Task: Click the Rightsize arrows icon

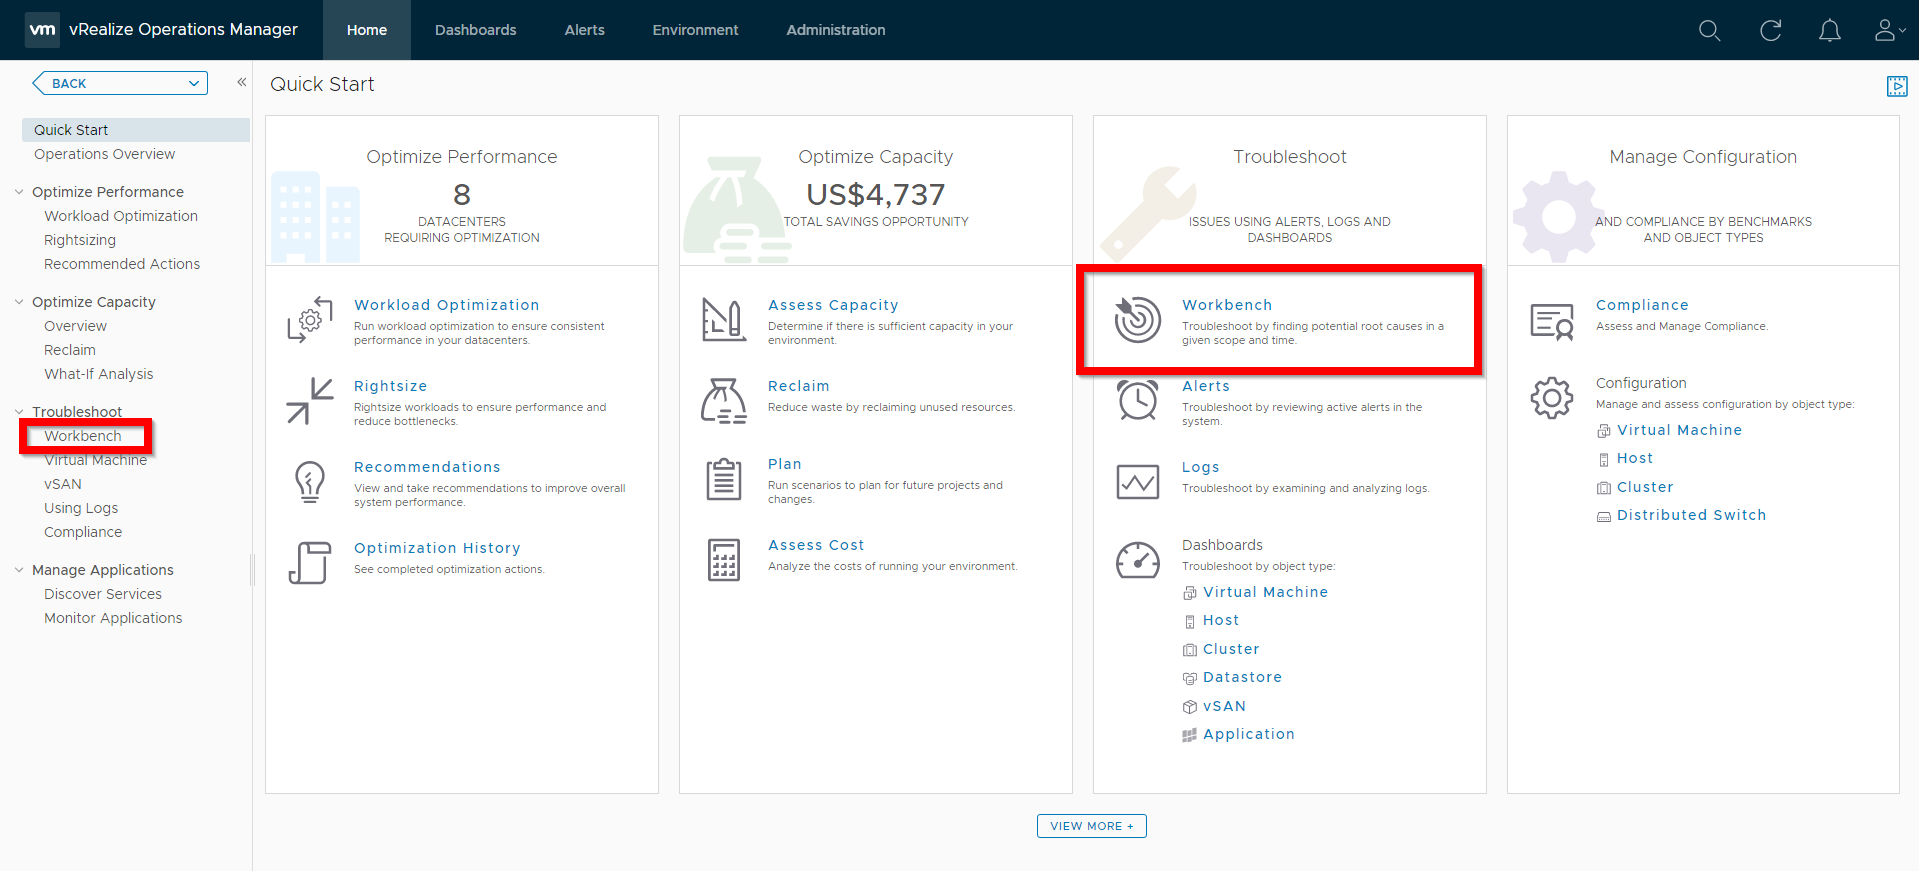Action: 310,400
